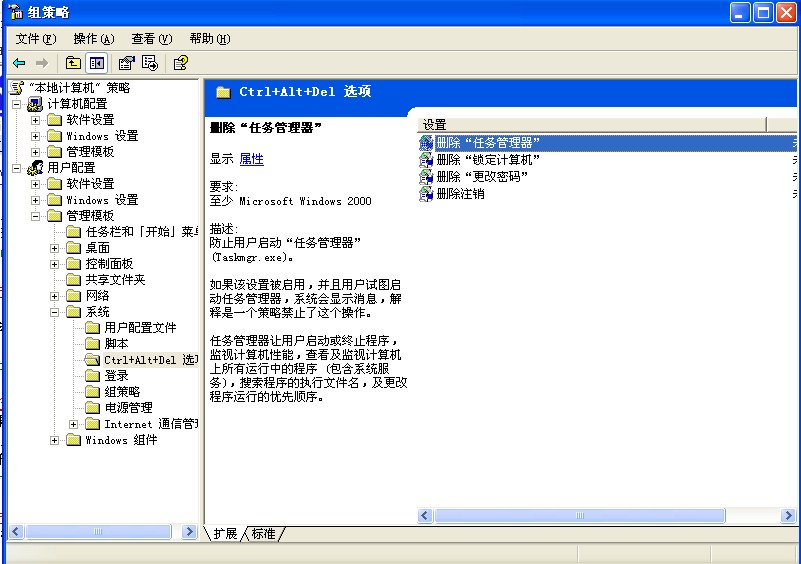Open the 文件(F) menu
Image resolution: width=801 pixels, height=564 pixels.
pyautogui.click(x=35, y=39)
